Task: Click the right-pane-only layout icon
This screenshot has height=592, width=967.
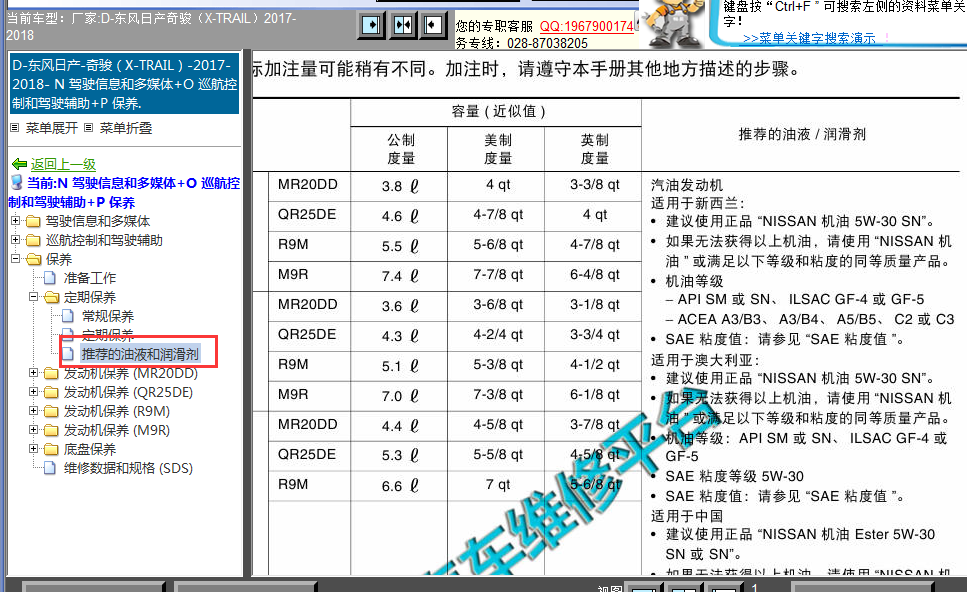Action: tap(433, 25)
